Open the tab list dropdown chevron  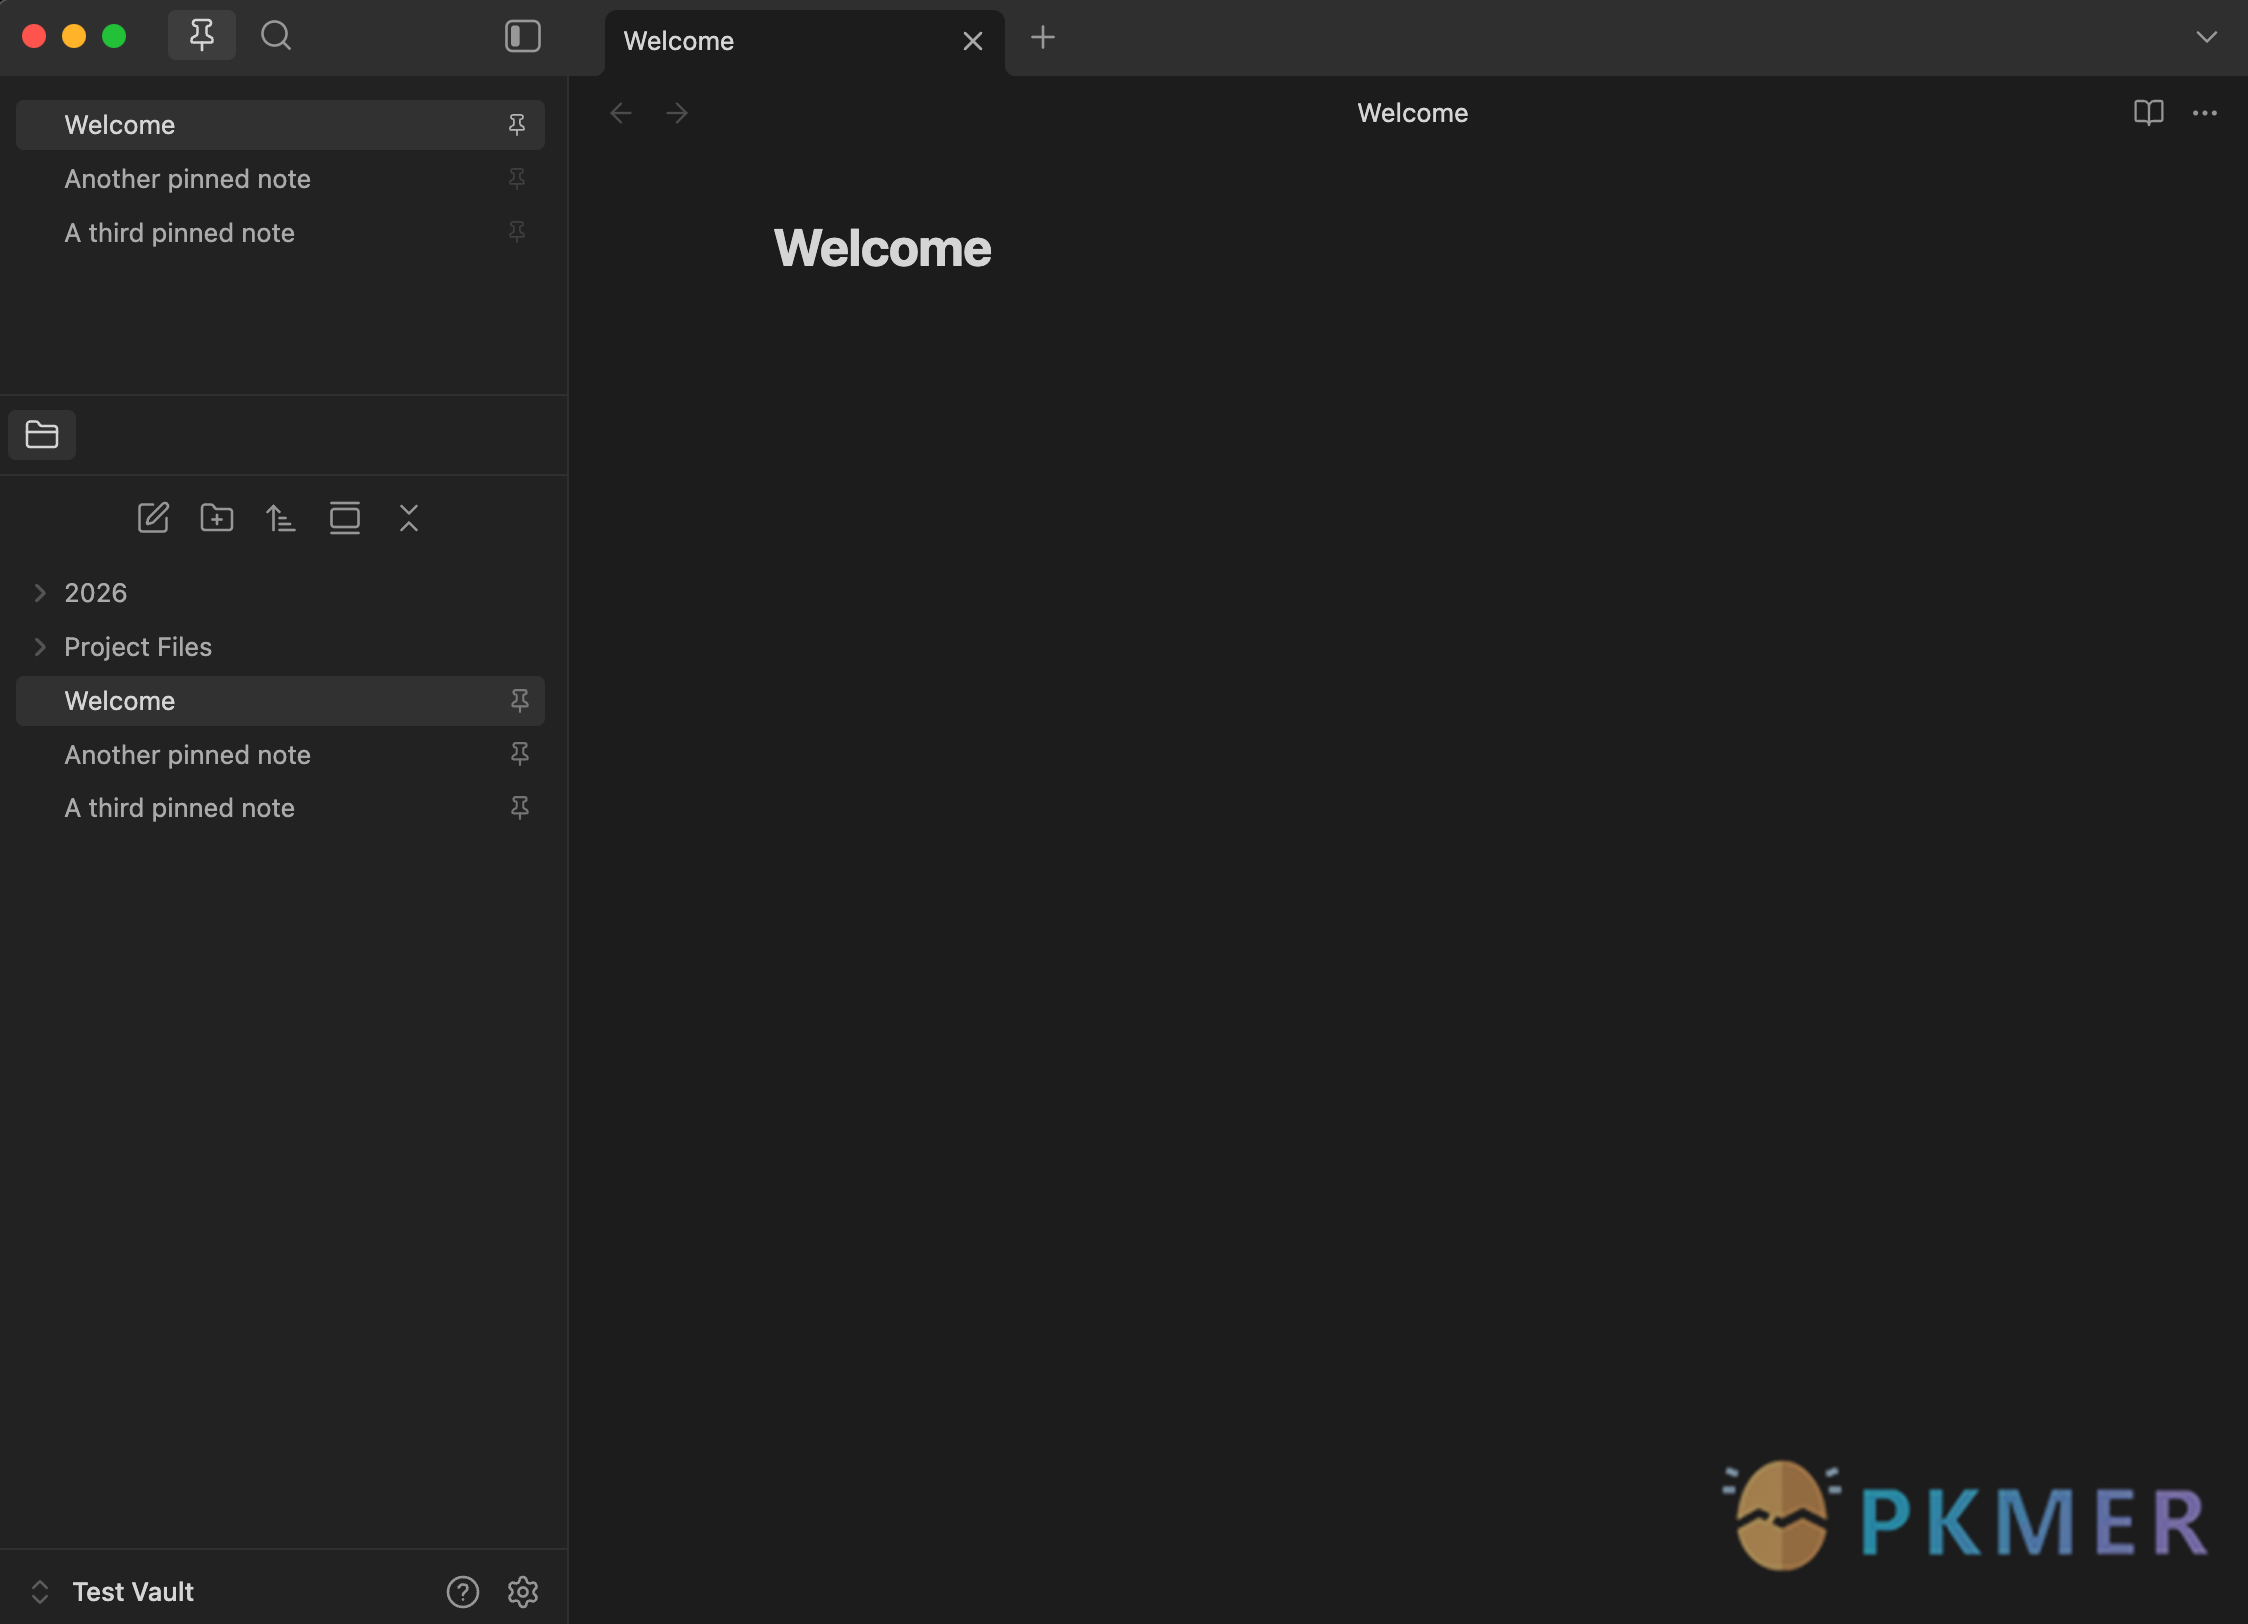[2206, 37]
